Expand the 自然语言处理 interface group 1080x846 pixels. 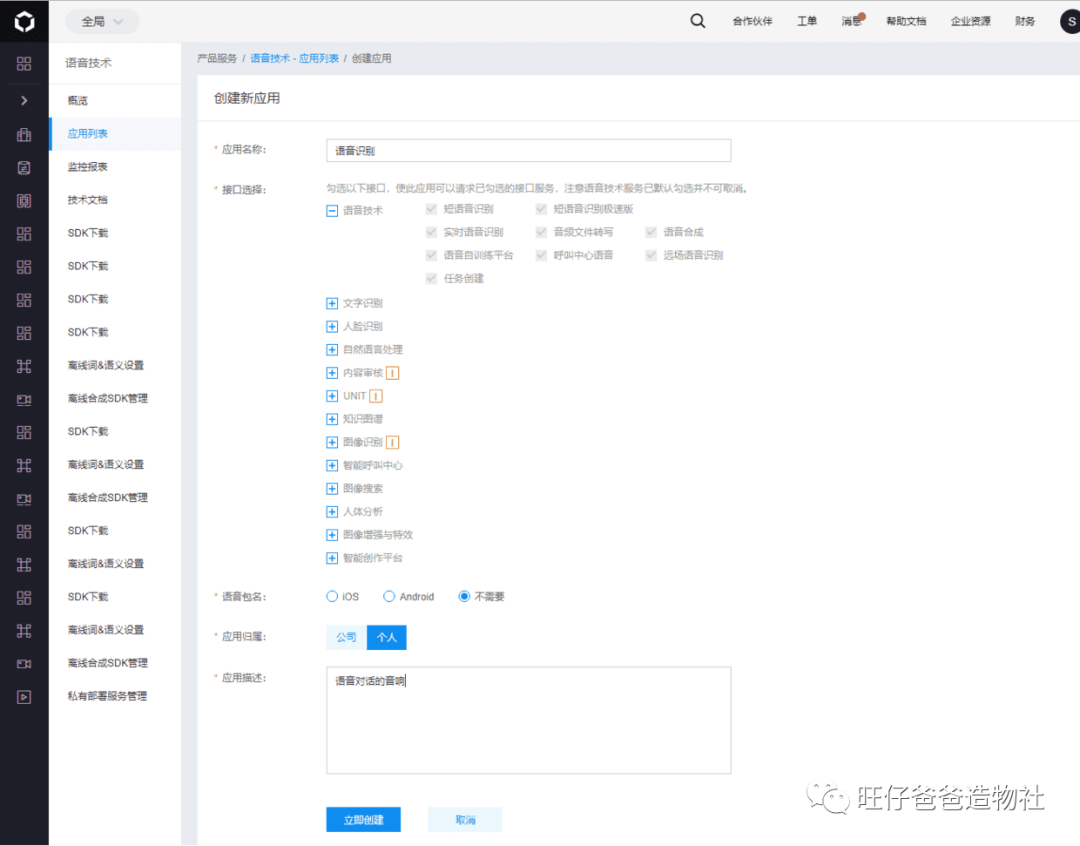(332, 350)
